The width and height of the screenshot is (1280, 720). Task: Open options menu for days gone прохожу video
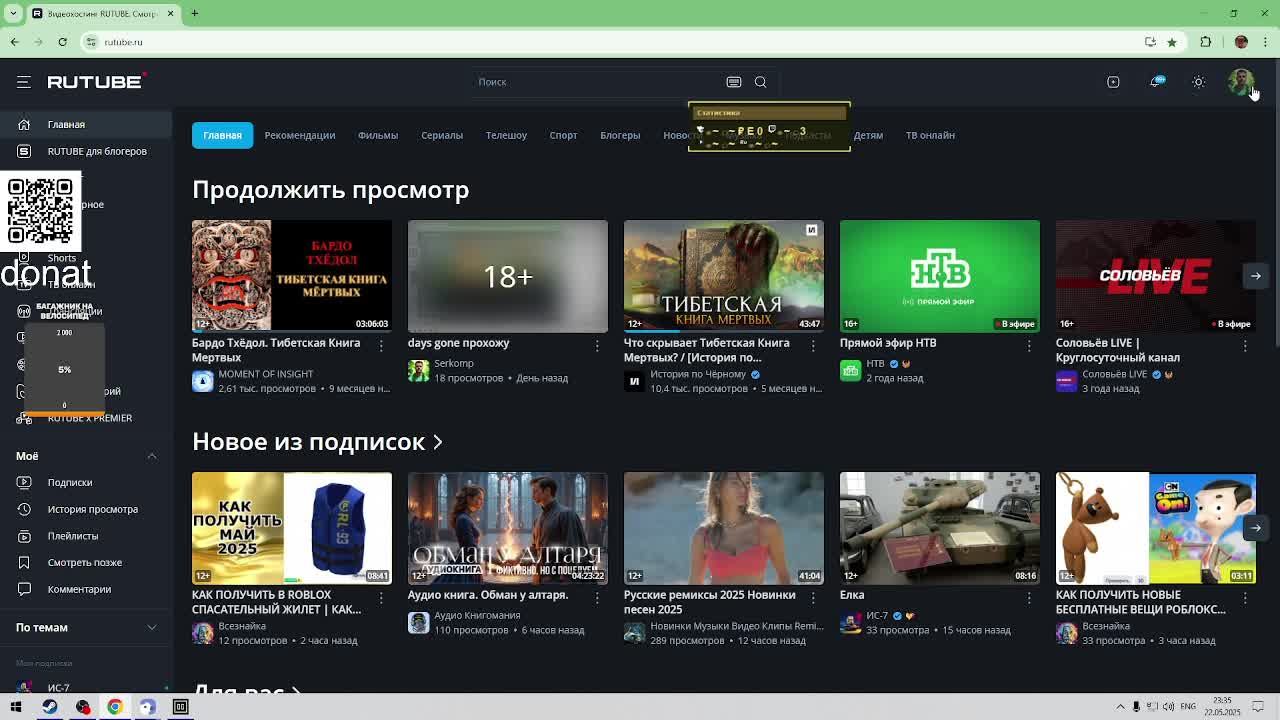coord(597,345)
